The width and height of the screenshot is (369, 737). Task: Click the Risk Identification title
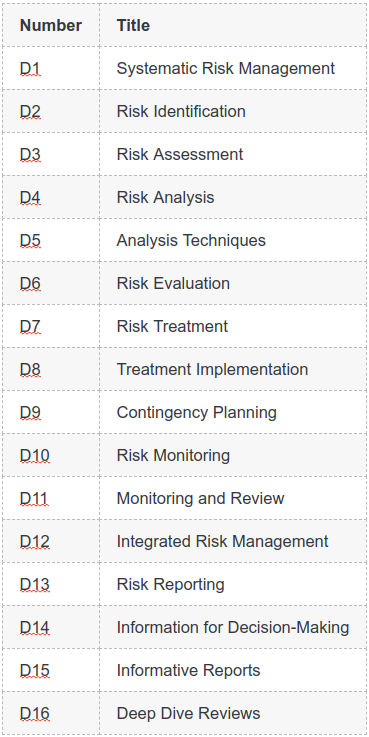181,111
